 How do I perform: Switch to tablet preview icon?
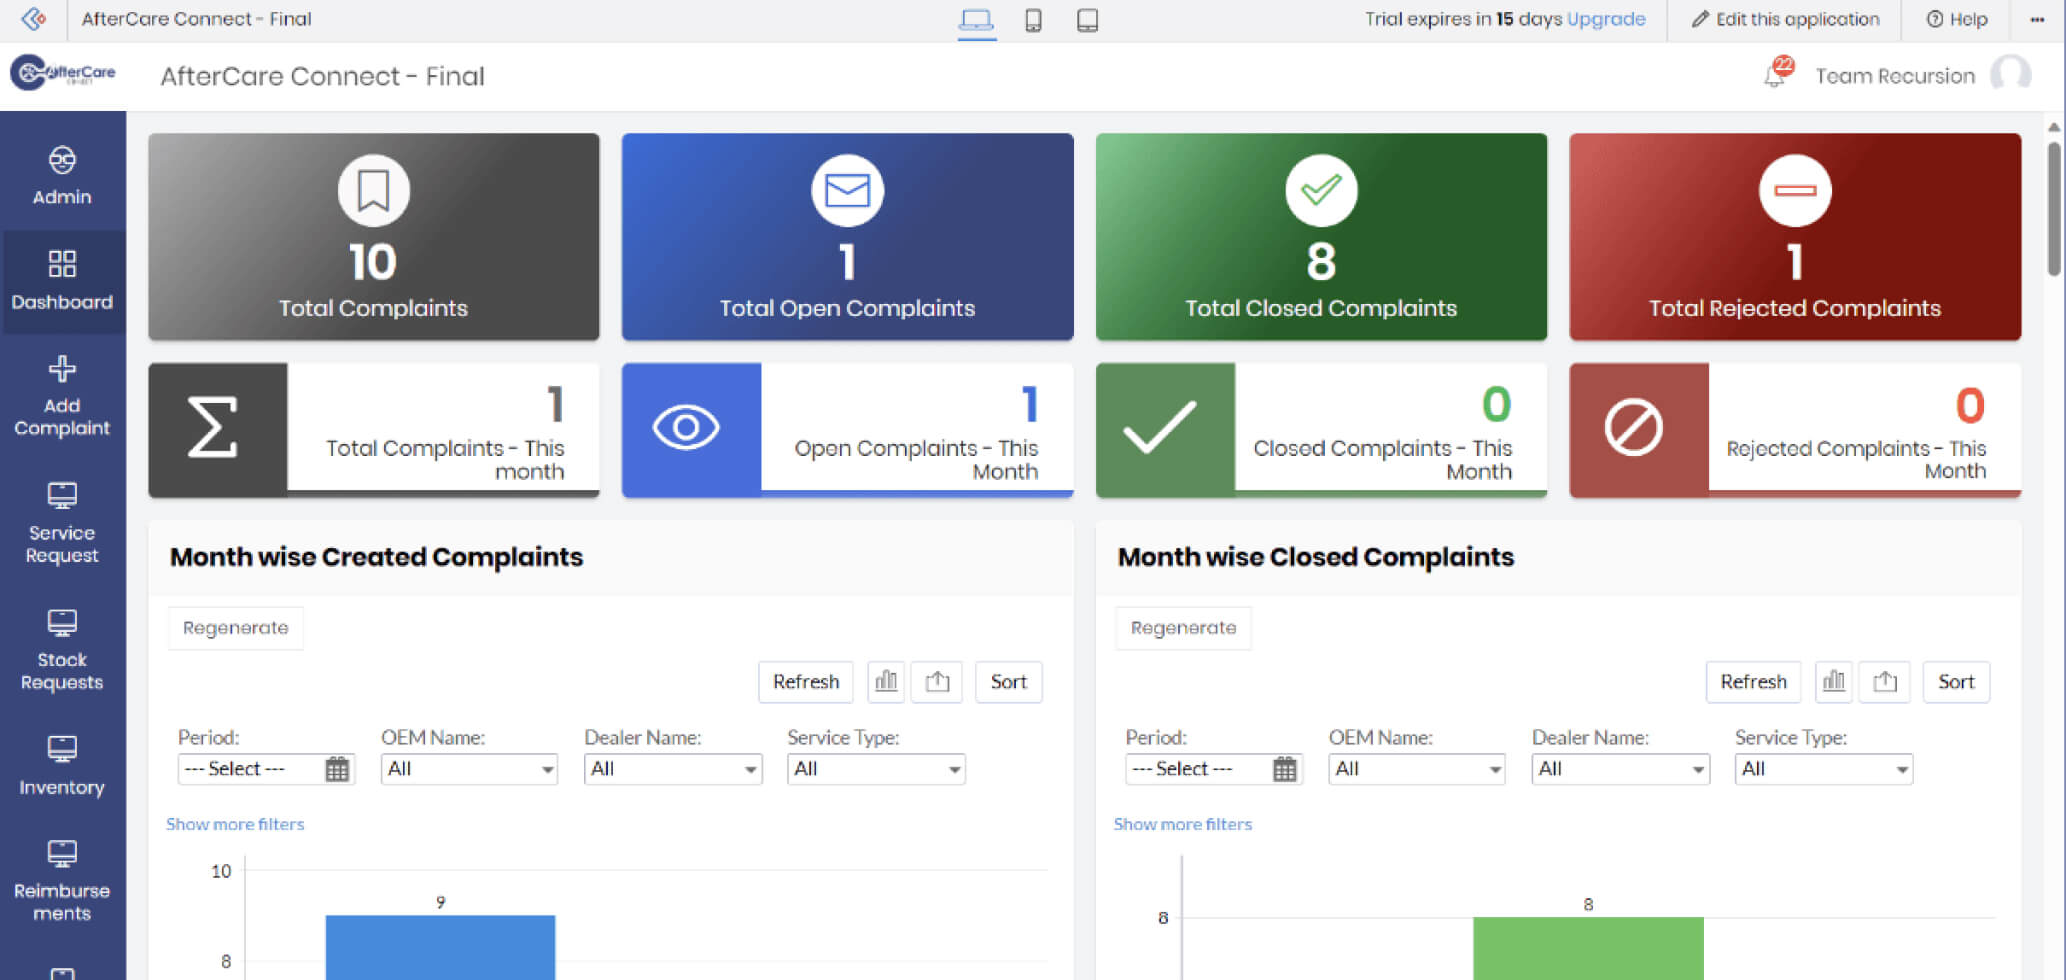click(1087, 20)
